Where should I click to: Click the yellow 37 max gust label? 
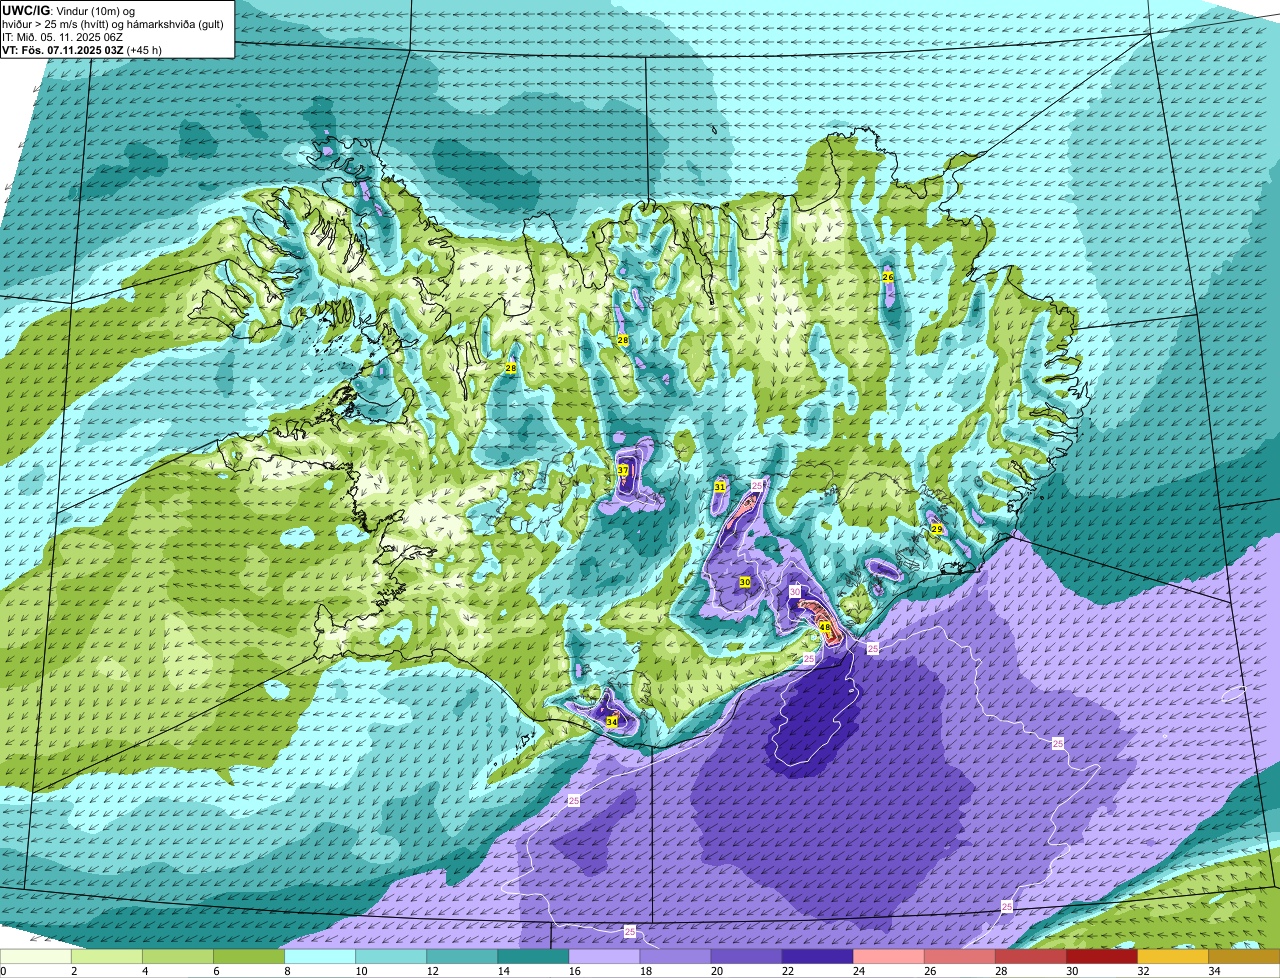pyautogui.click(x=623, y=470)
